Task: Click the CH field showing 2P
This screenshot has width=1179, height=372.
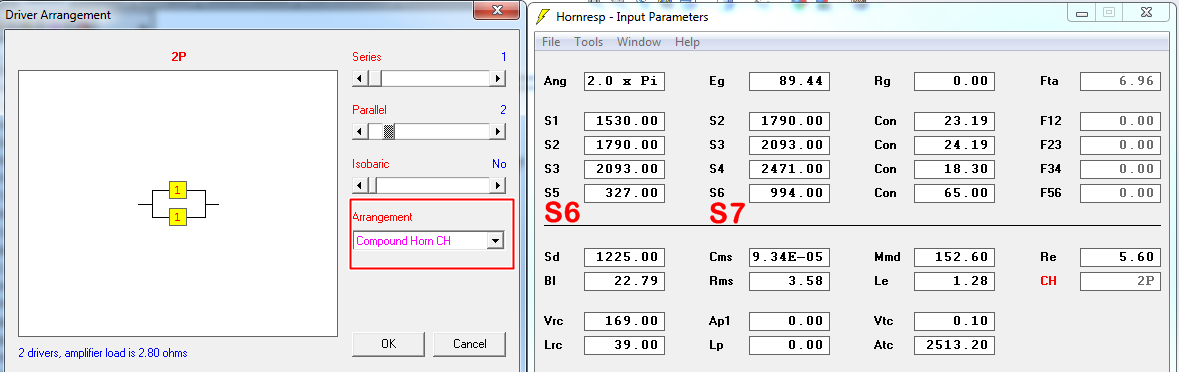Action: (1120, 281)
